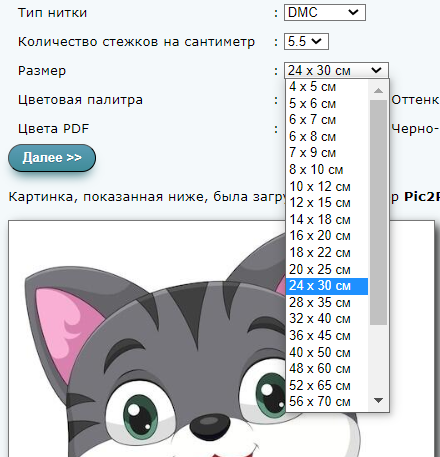Click the Далее >> button
This screenshot has width=440, height=457.
click(x=52, y=158)
